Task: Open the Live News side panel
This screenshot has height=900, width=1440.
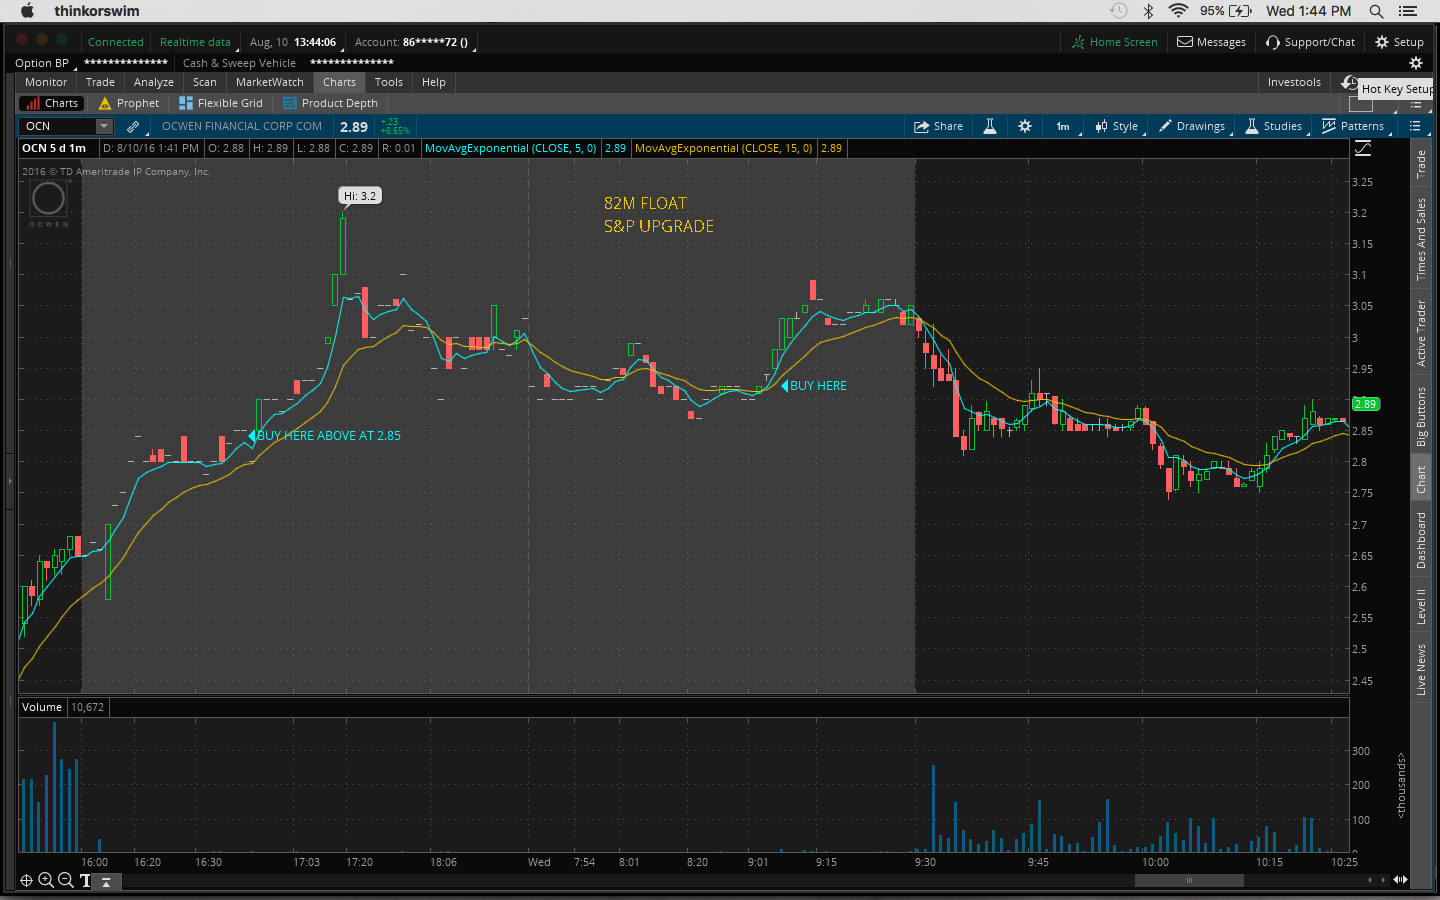Action: pyautogui.click(x=1421, y=669)
